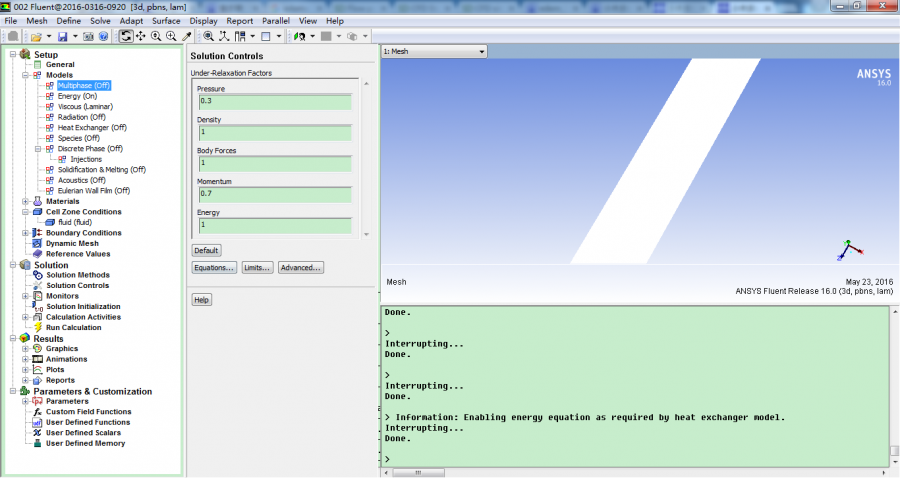The height and width of the screenshot is (478, 900).
Task: Click the Pressure under-relaxation field
Action: [275, 102]
